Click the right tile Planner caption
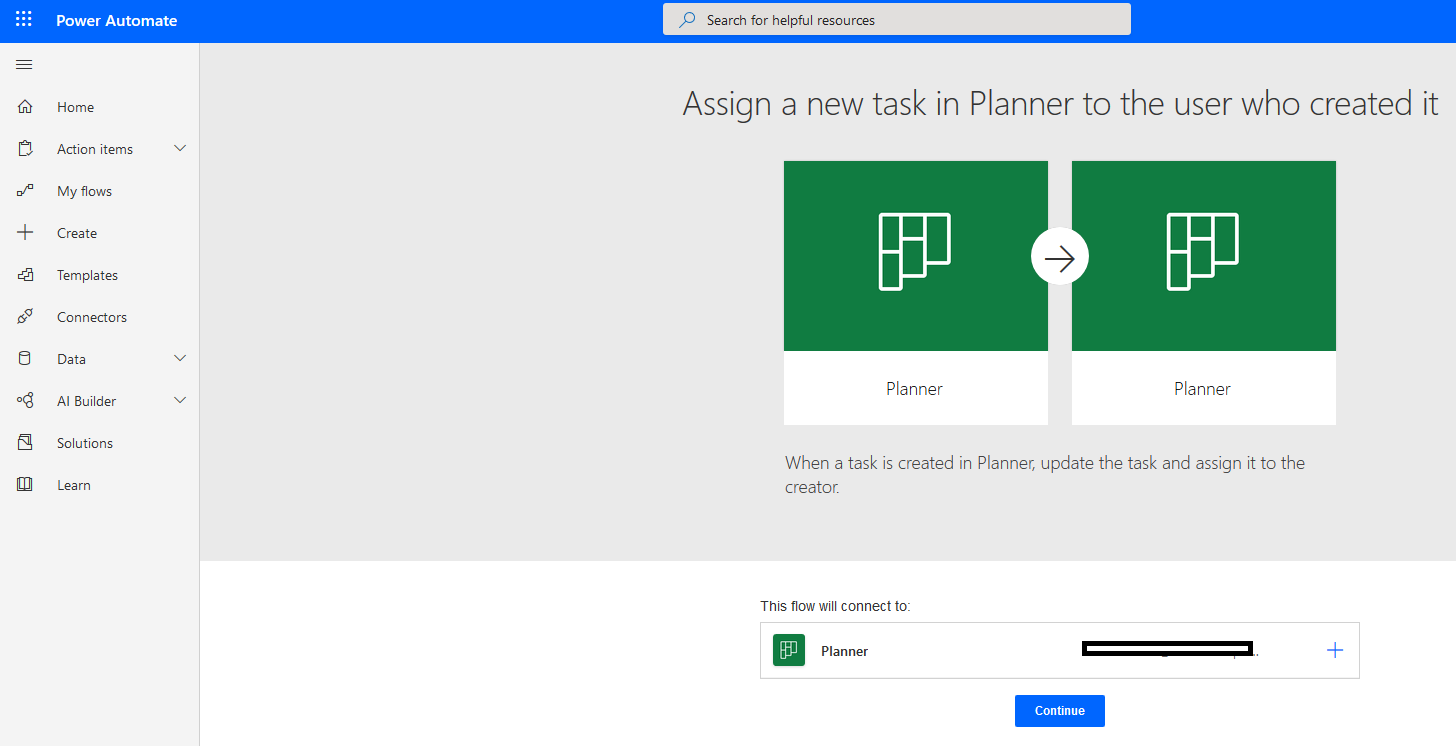1456x746 pixels. click(1202, 389)
